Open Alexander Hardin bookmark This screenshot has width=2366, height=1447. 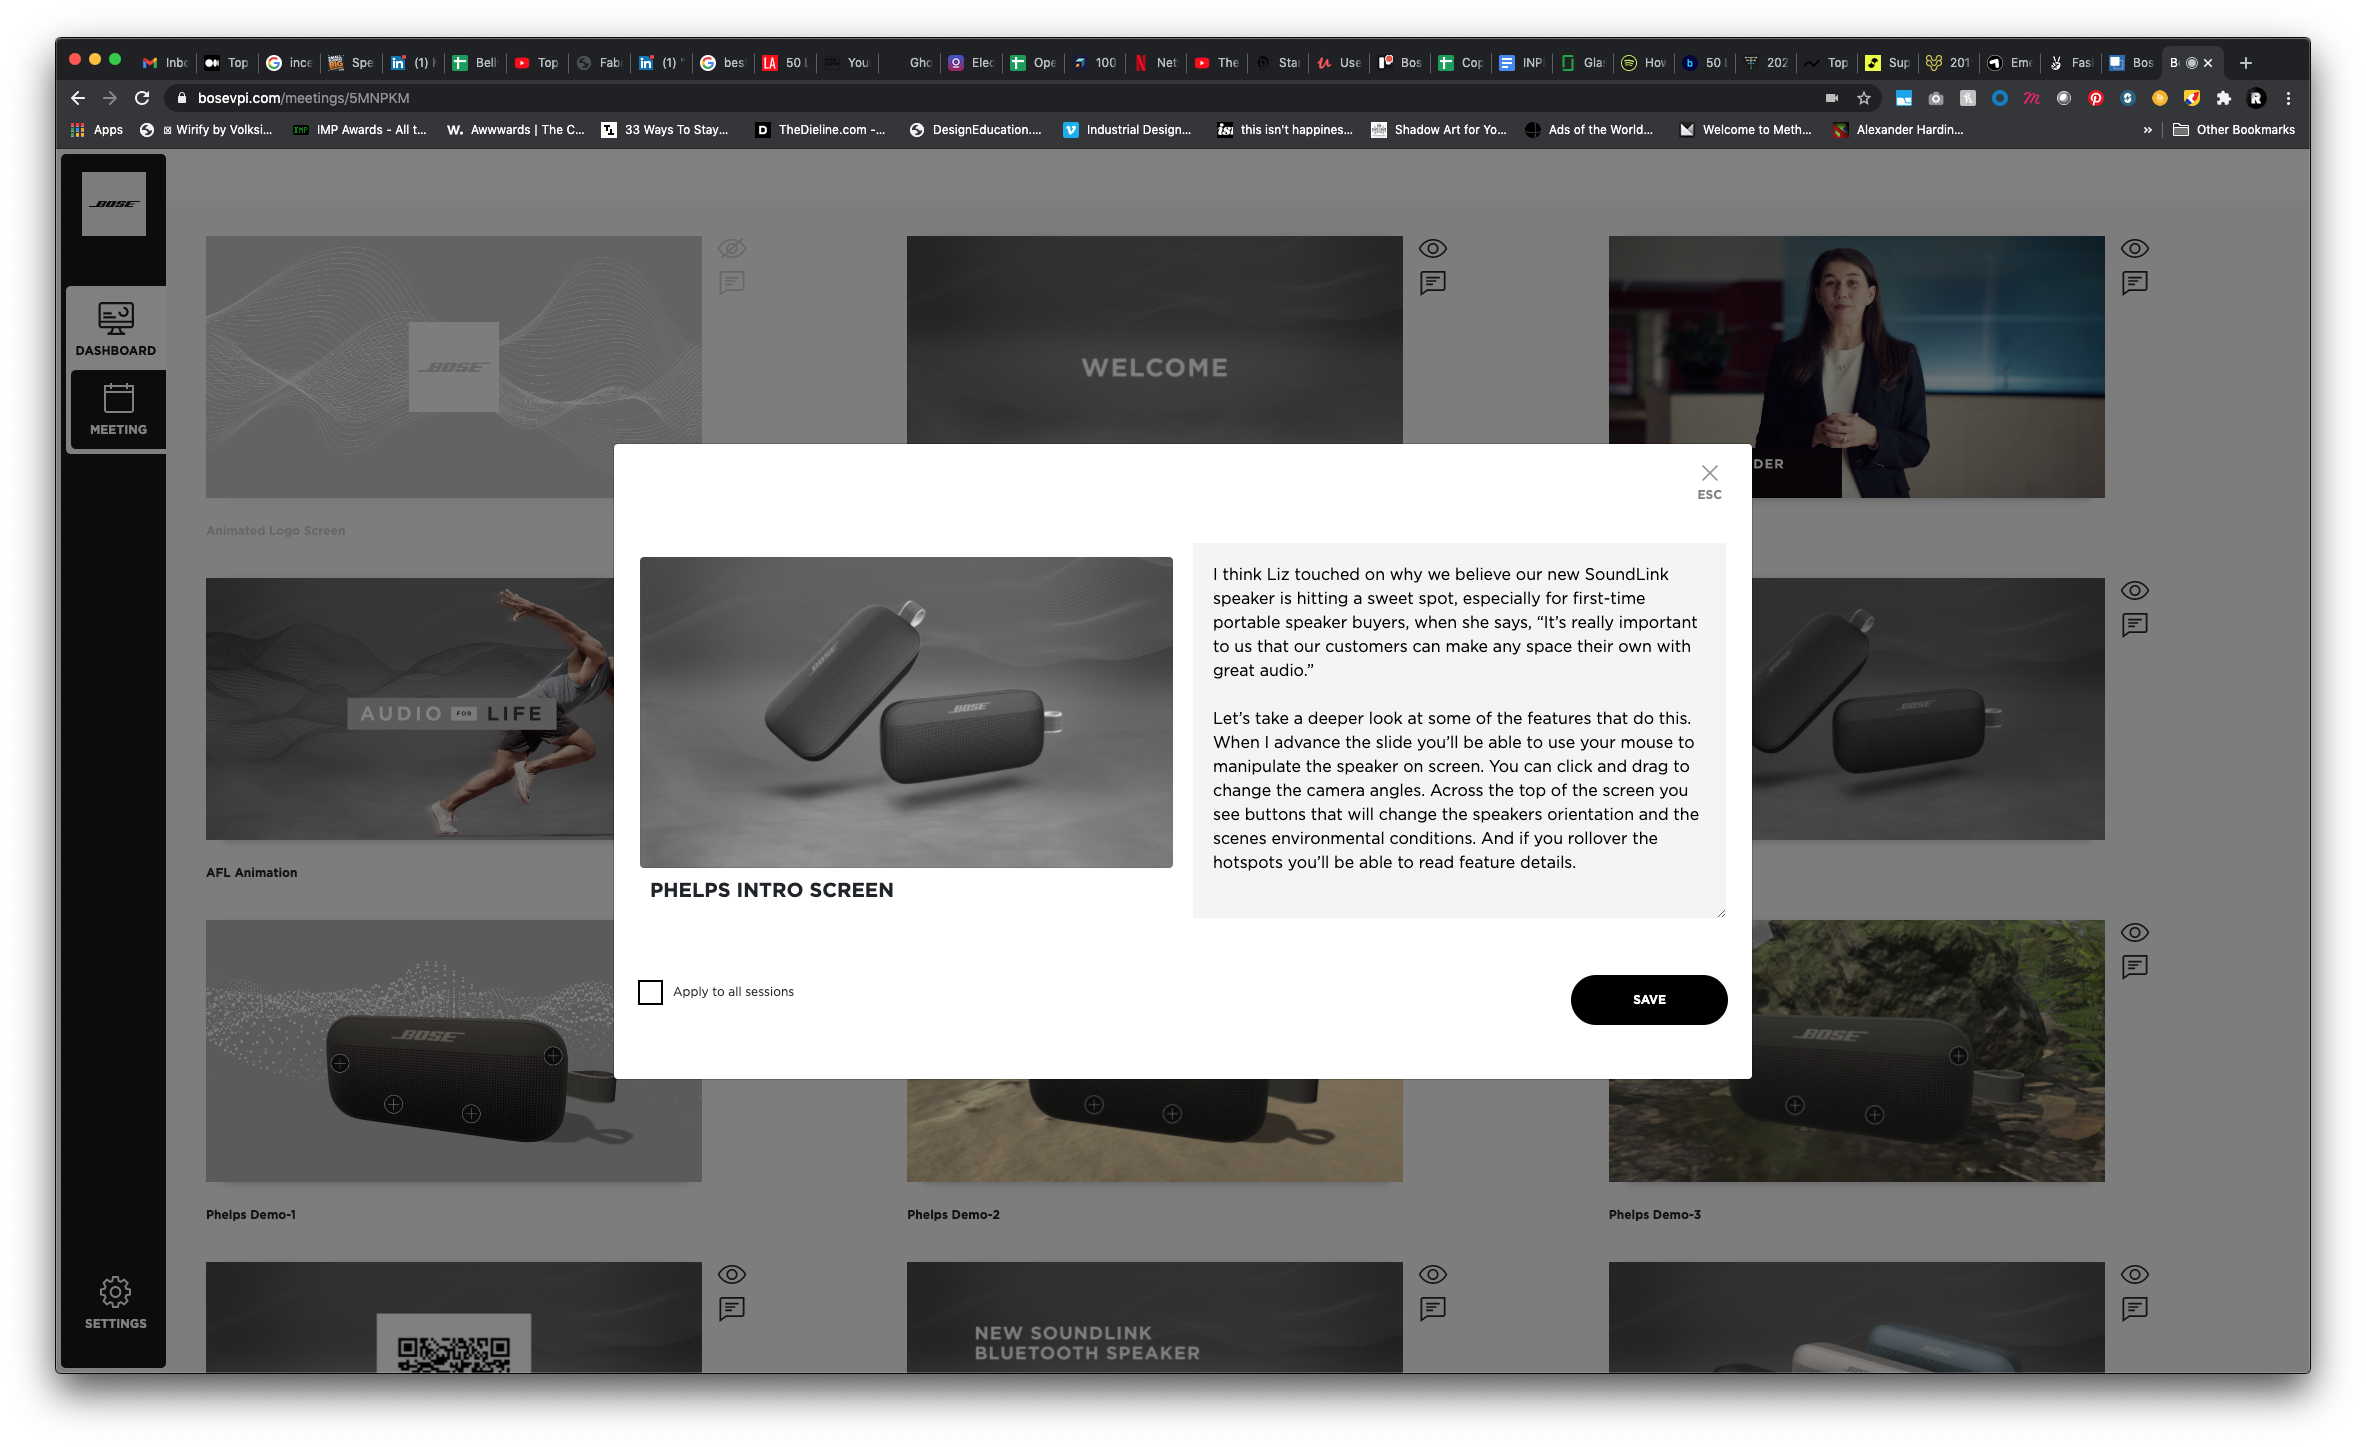click(1899, 130)
